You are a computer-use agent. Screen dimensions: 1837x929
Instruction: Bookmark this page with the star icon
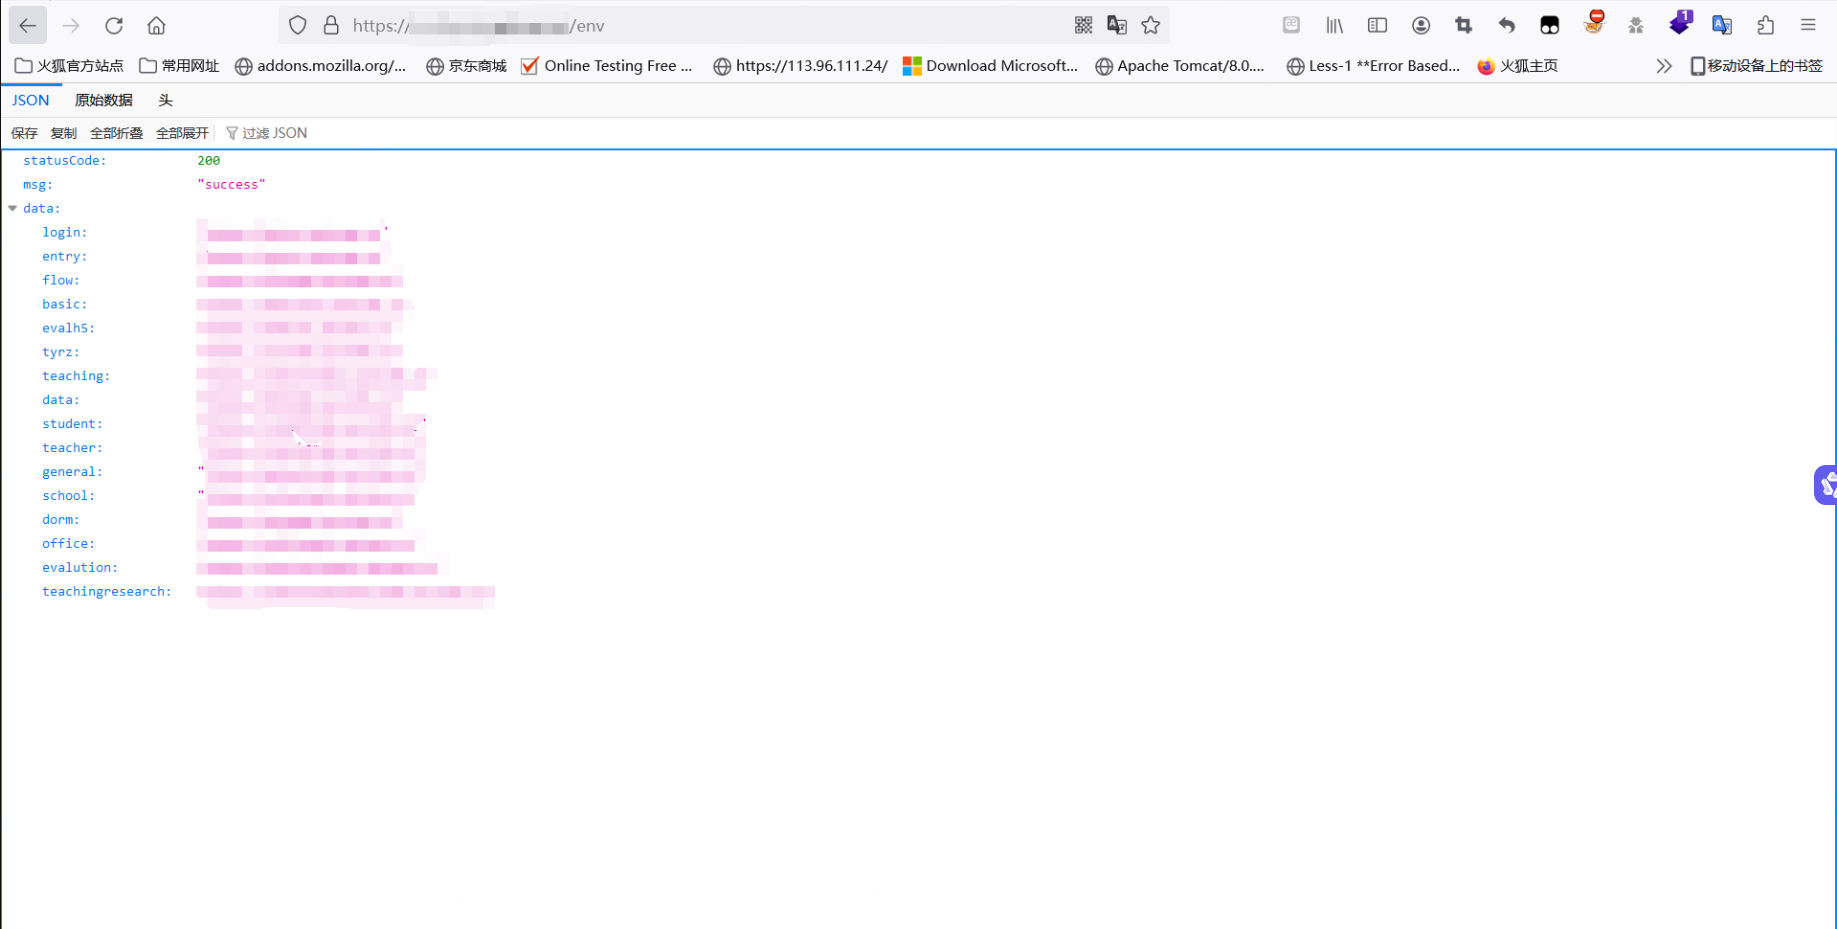1151,26
